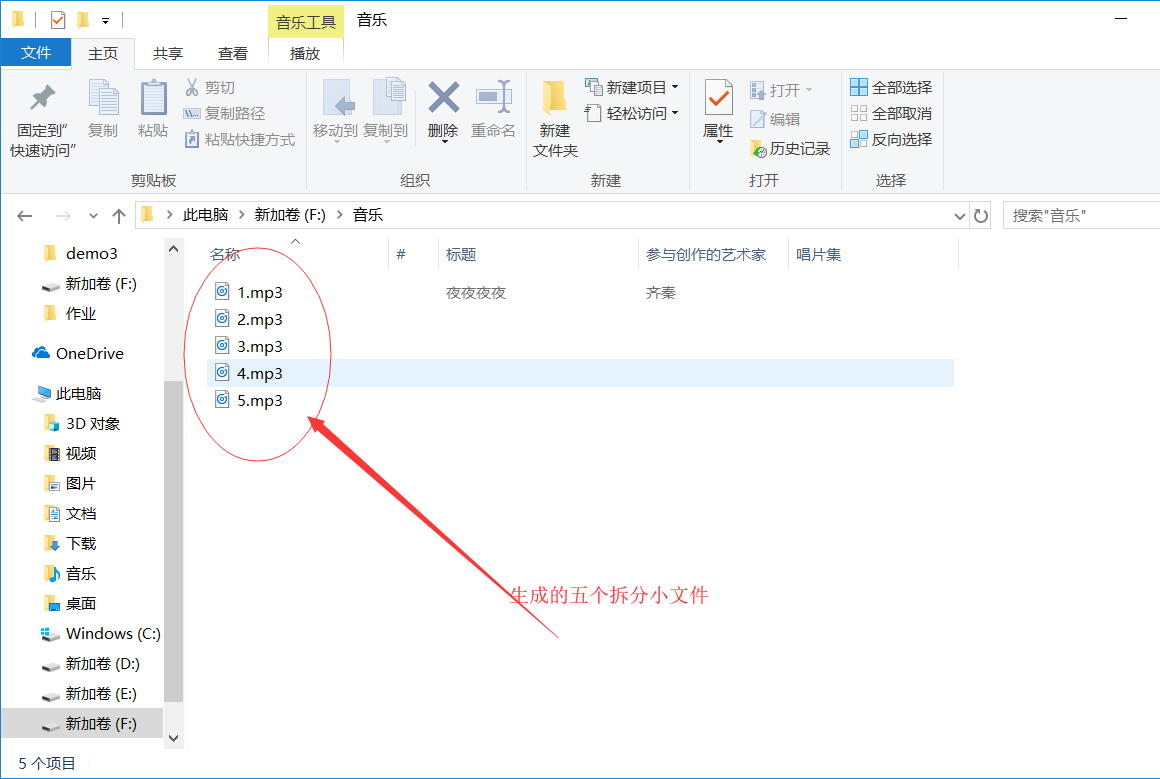Click the Back navigation arrow

click(x=25, y=216)
